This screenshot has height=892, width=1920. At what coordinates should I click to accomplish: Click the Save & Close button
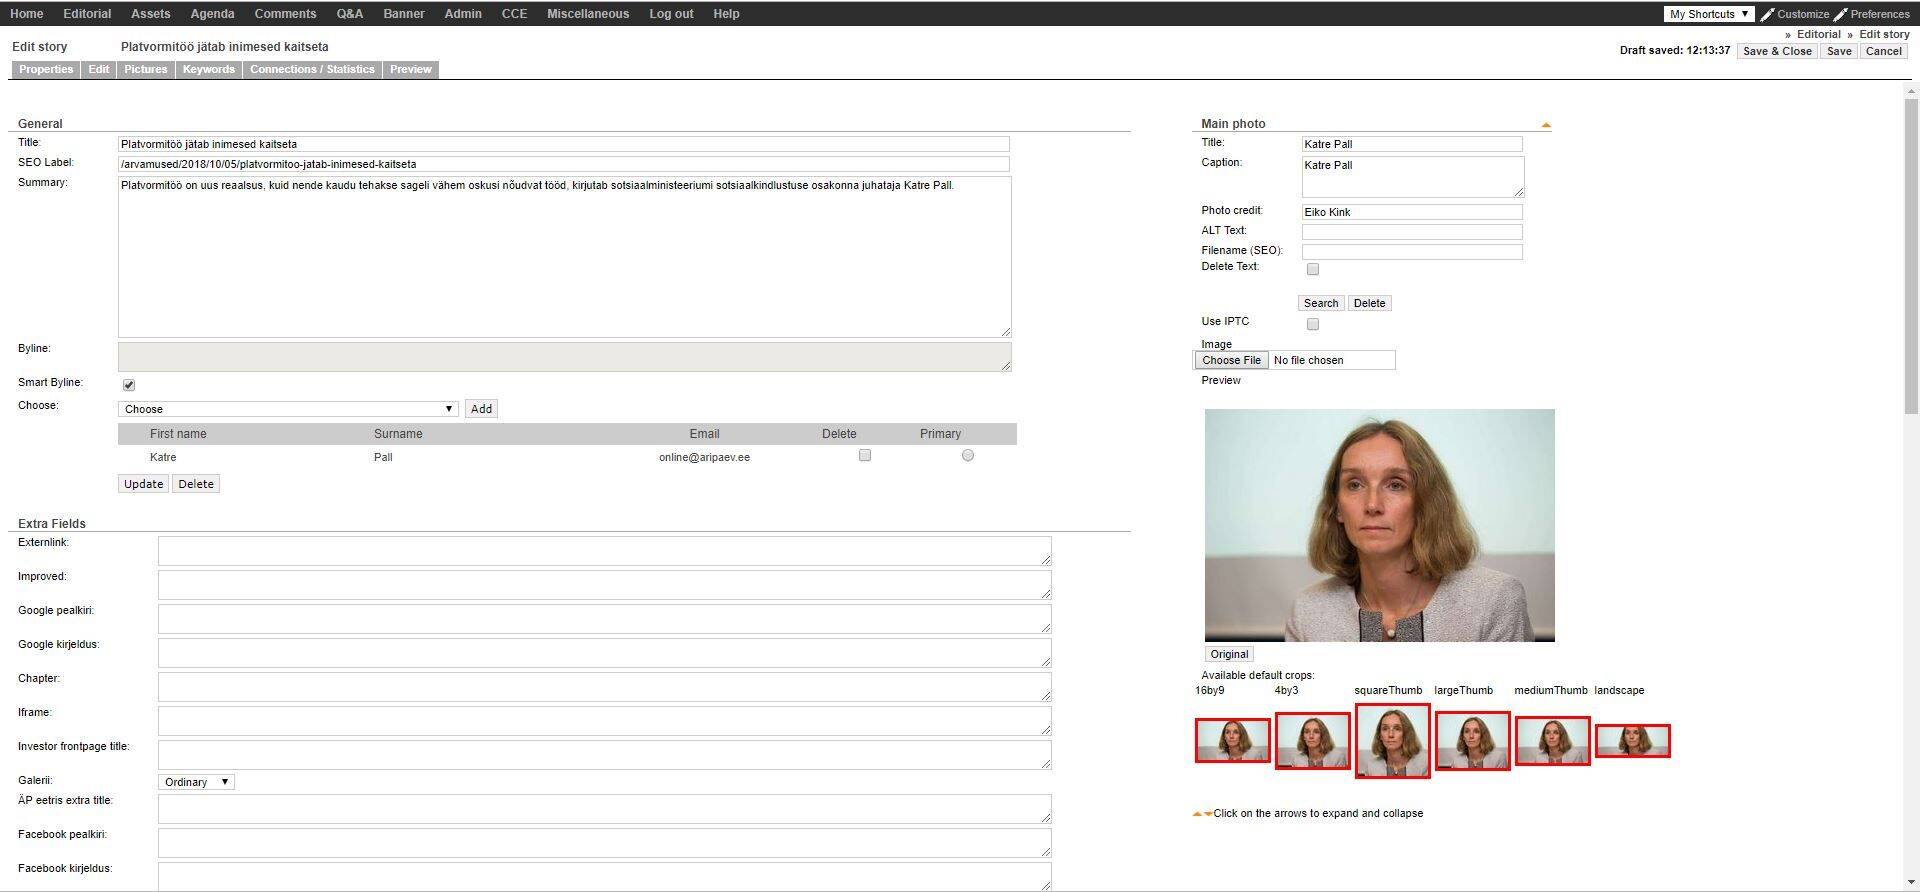click(1776, 51)
